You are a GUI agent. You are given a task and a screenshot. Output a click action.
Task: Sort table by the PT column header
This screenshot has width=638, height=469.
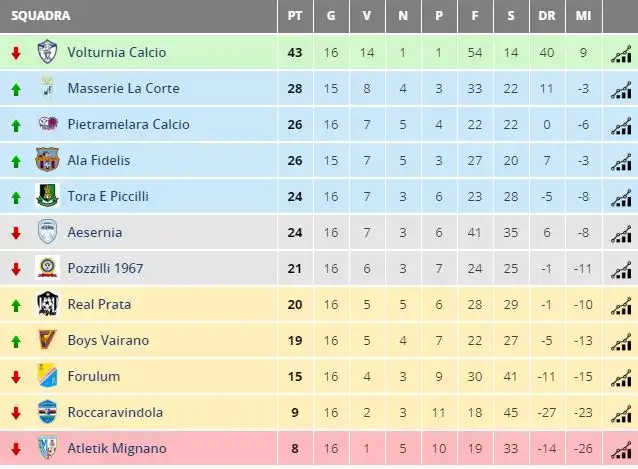click(295, 16)
